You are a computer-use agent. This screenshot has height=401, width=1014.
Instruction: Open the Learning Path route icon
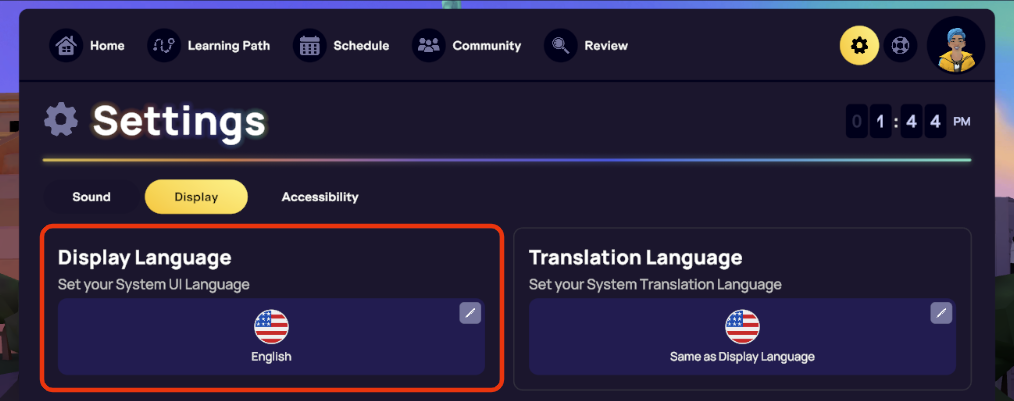pos(163,46)
